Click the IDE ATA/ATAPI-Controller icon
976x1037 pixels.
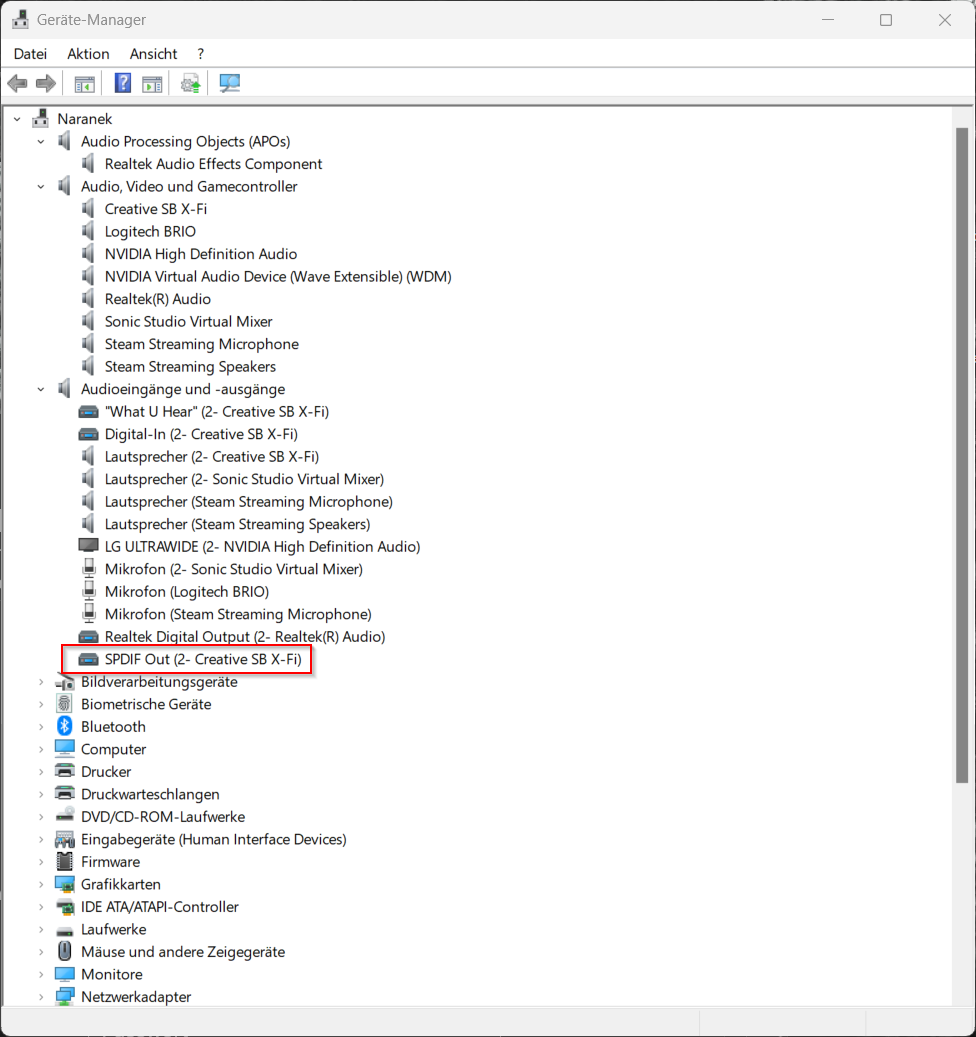tap(65, 907)
